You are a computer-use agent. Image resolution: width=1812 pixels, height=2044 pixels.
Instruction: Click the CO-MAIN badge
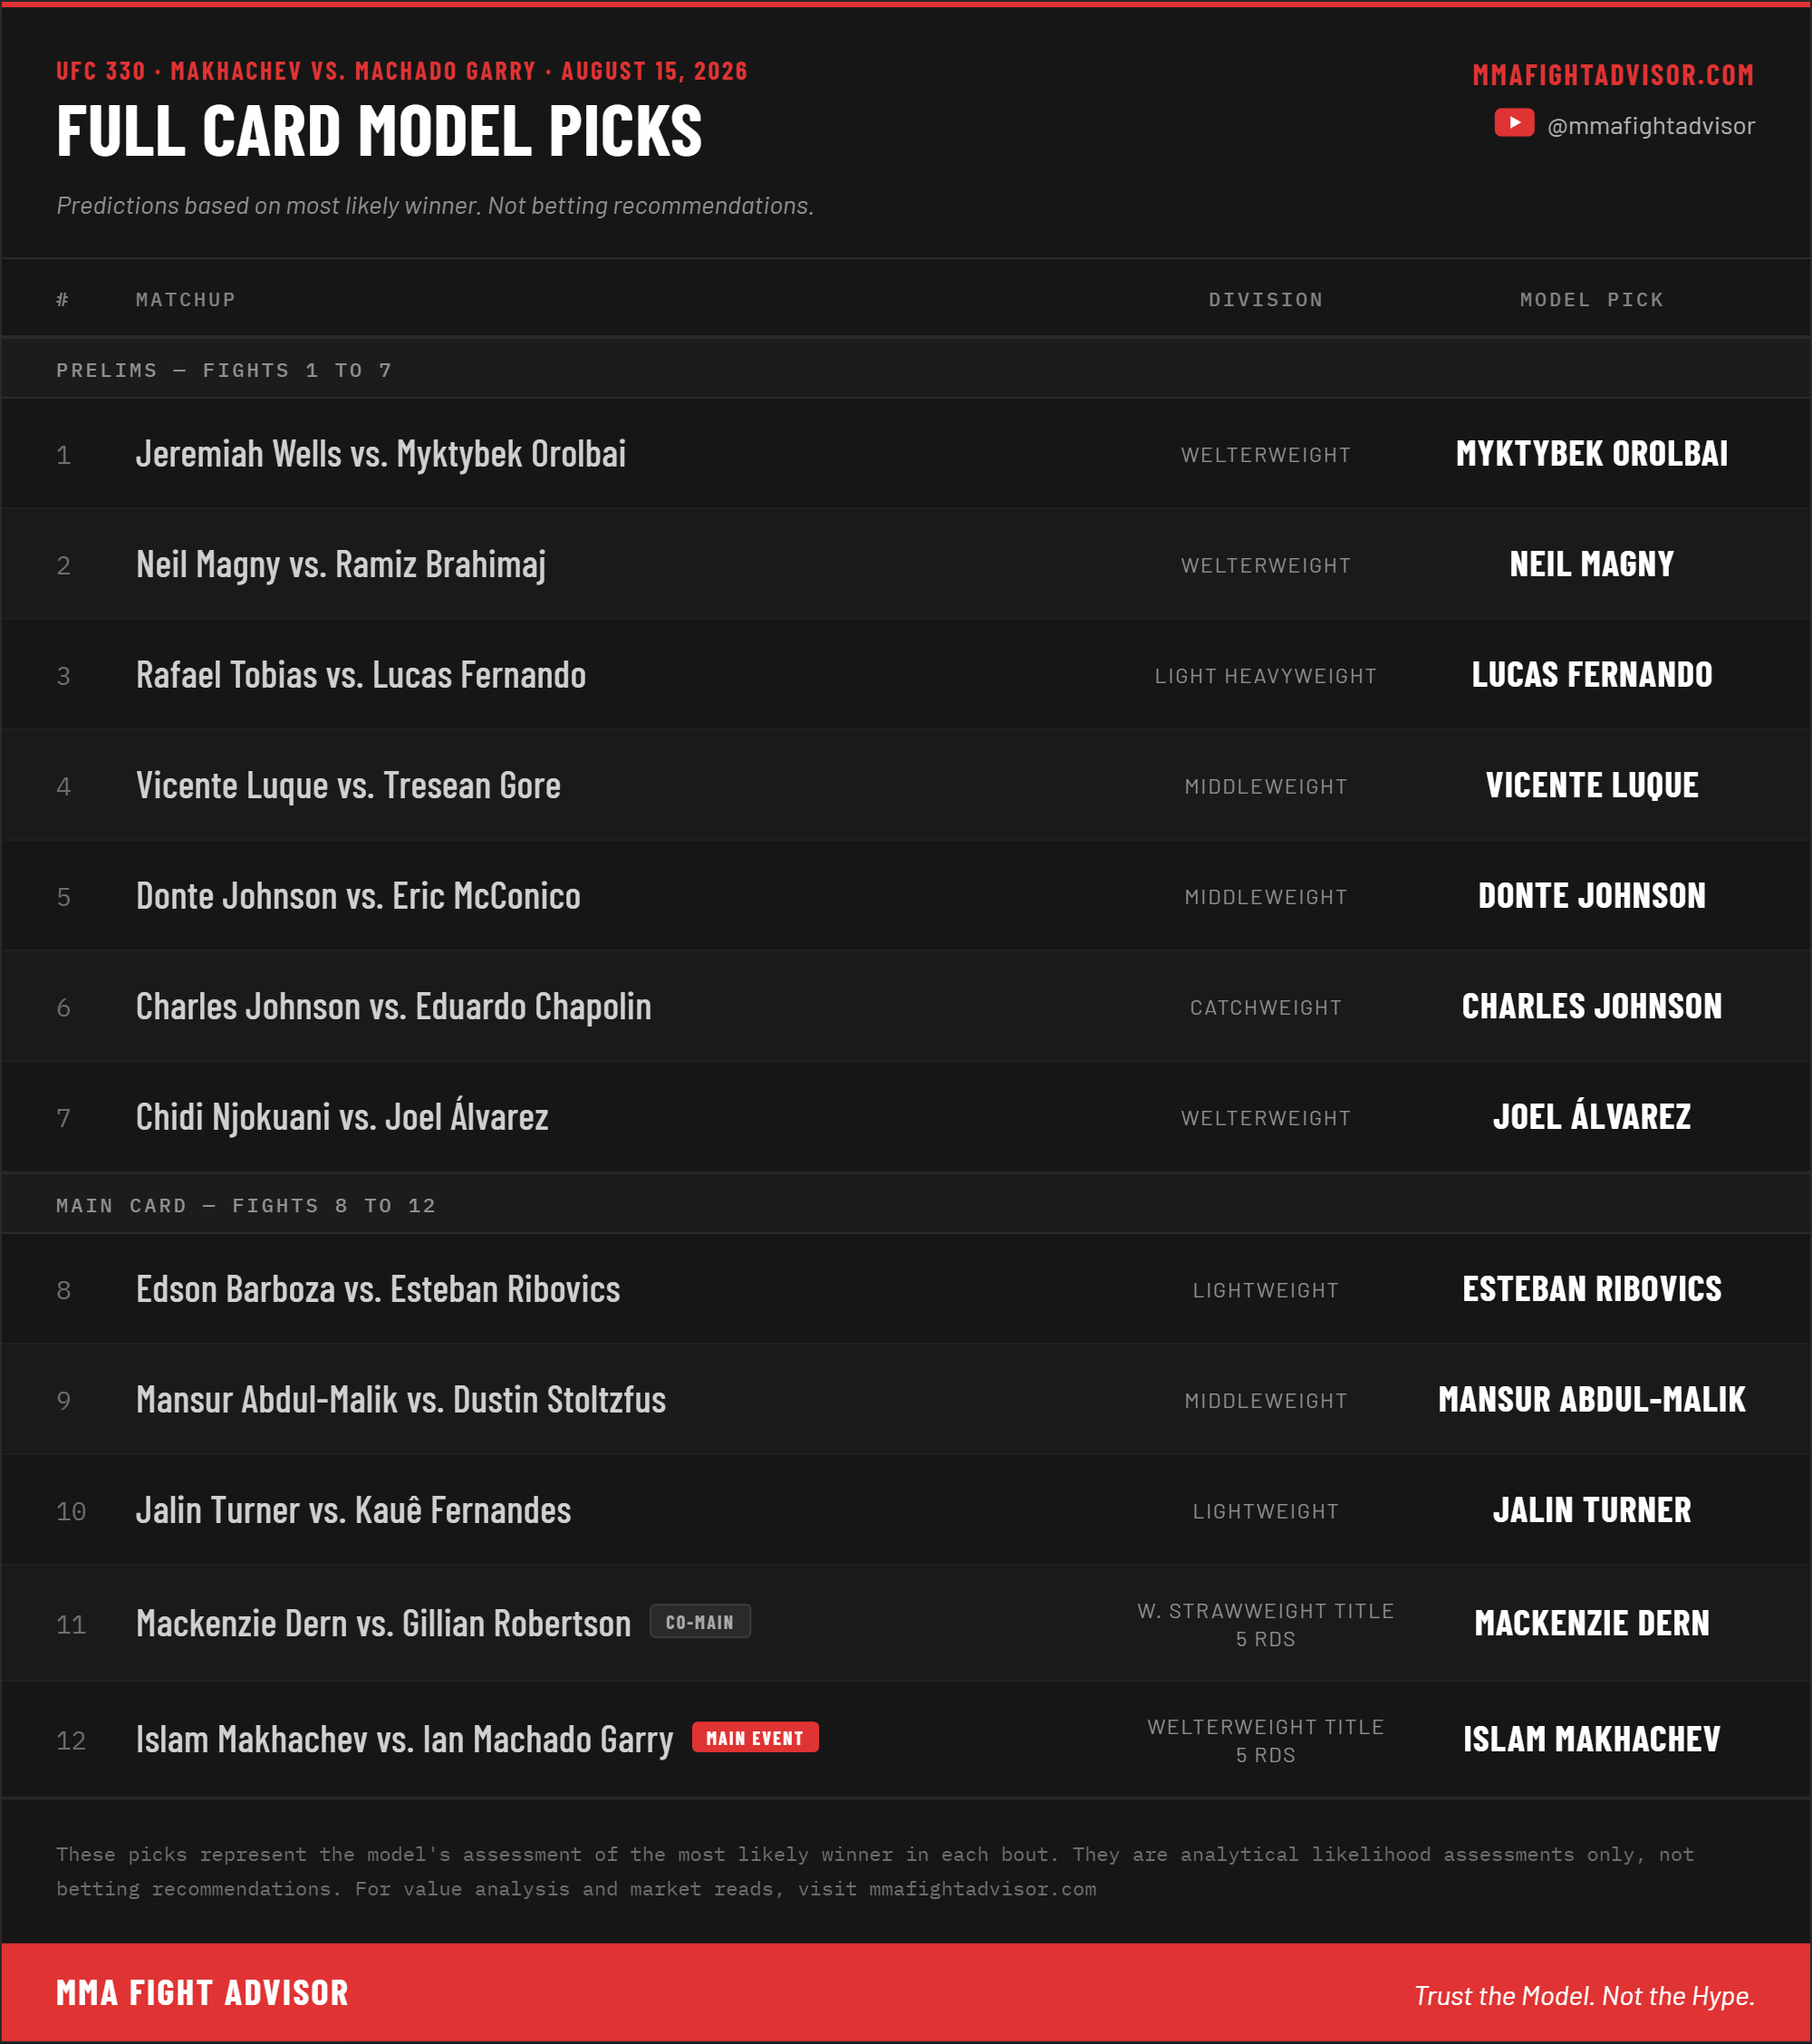pyautogui.click(x=700, y=1622)
